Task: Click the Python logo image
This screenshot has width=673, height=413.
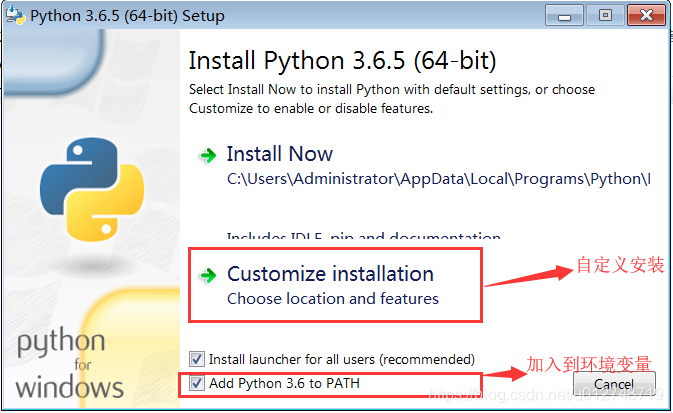Action: coord(92,189)
